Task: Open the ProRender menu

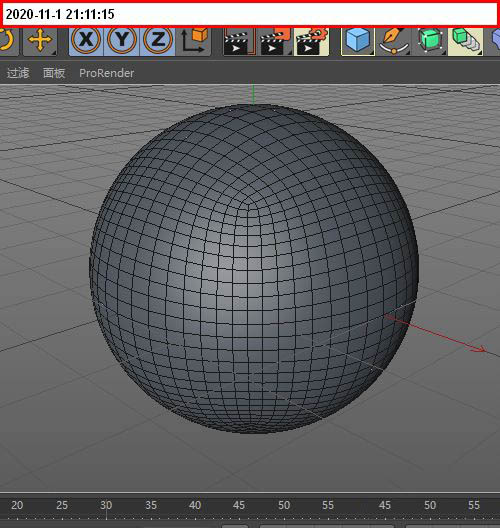Action: 106,73
